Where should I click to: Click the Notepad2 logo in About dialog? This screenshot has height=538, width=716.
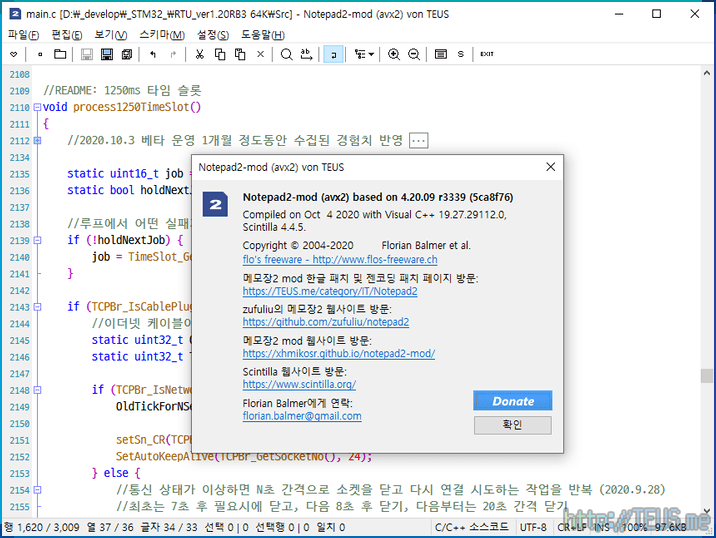point(215,205)
